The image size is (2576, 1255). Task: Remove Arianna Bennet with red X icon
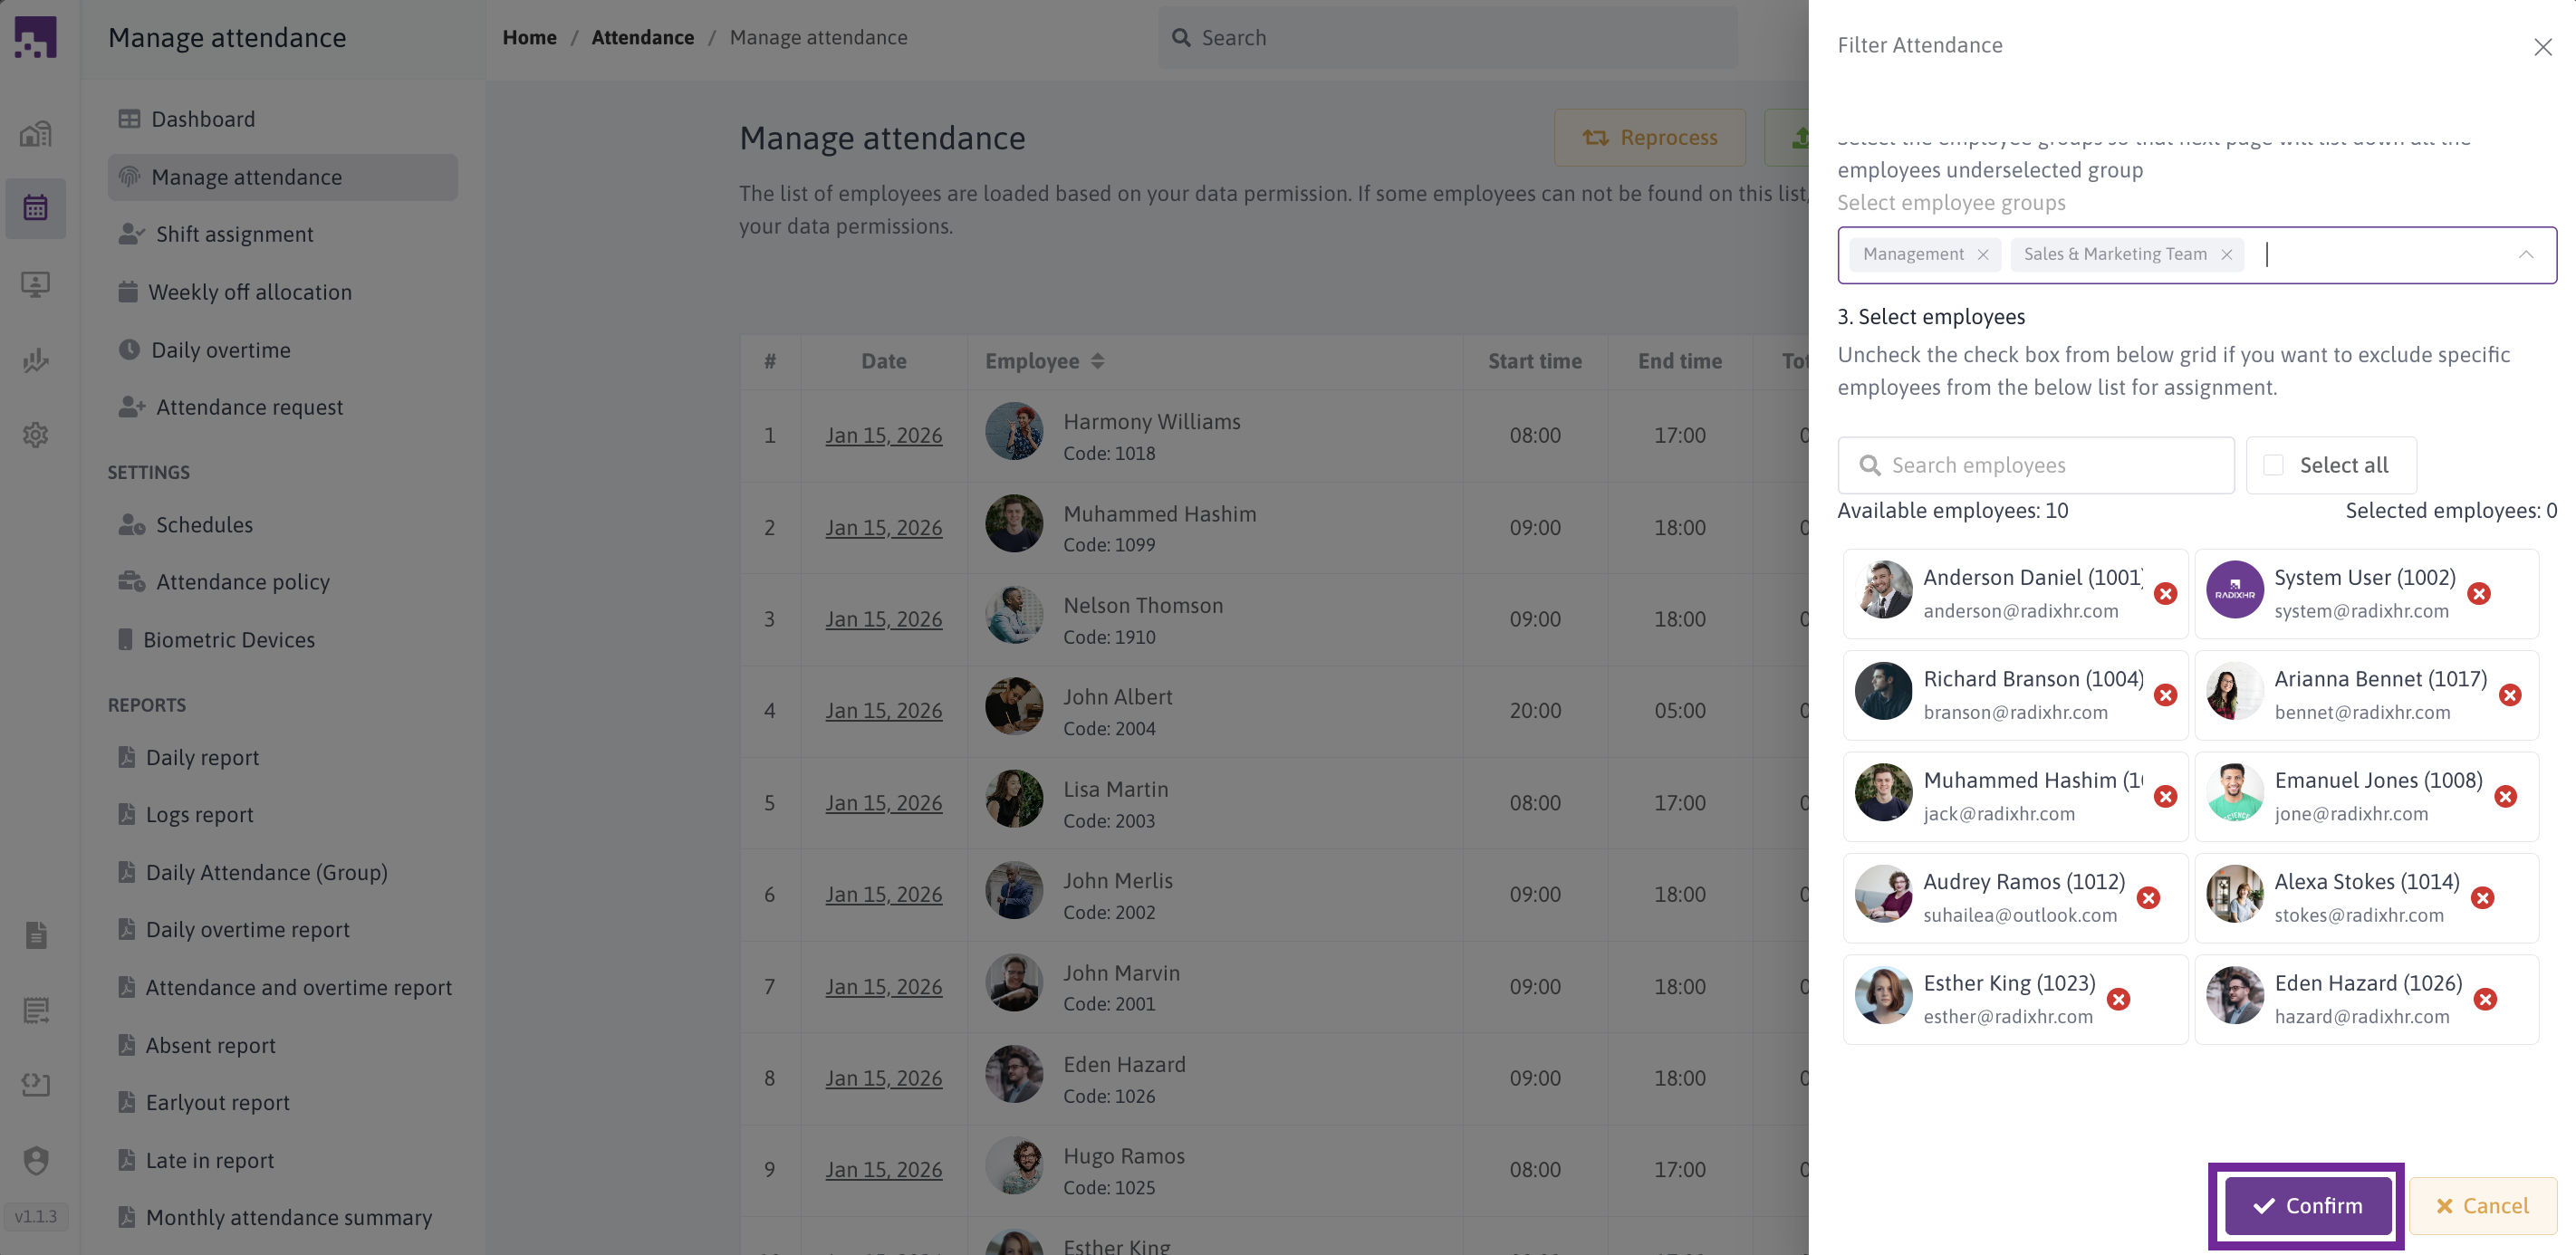(x=2509, y=695)
